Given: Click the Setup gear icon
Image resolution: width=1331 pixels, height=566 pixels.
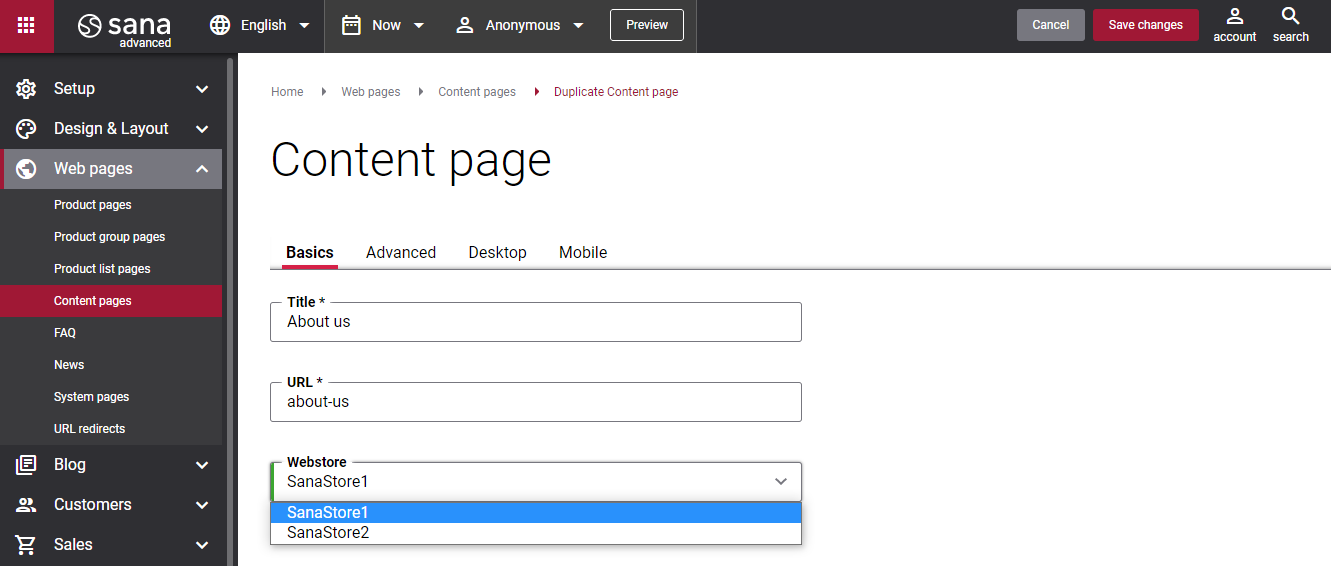Looking at the screenshot, I should coord(26,89).
